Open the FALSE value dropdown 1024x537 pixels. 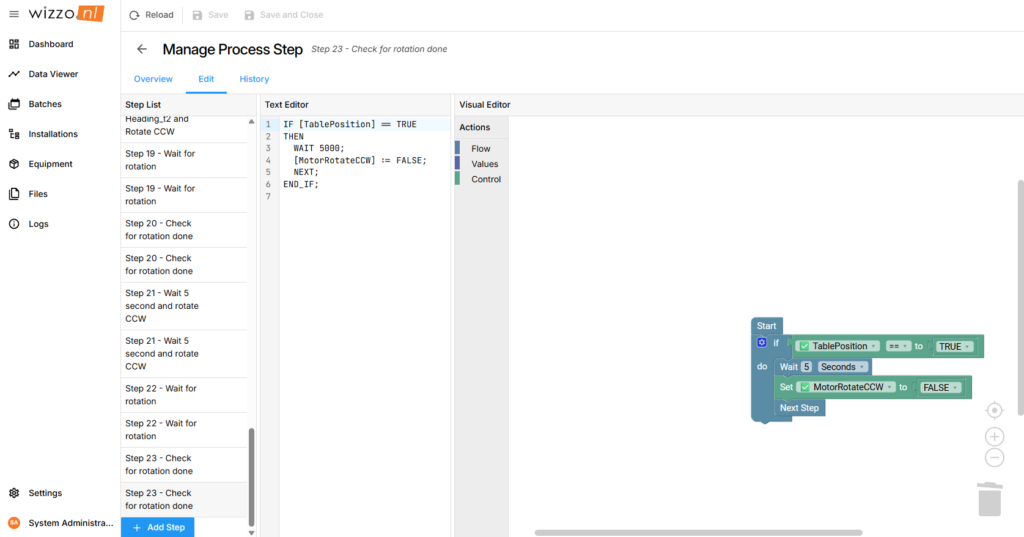(940, 387)
